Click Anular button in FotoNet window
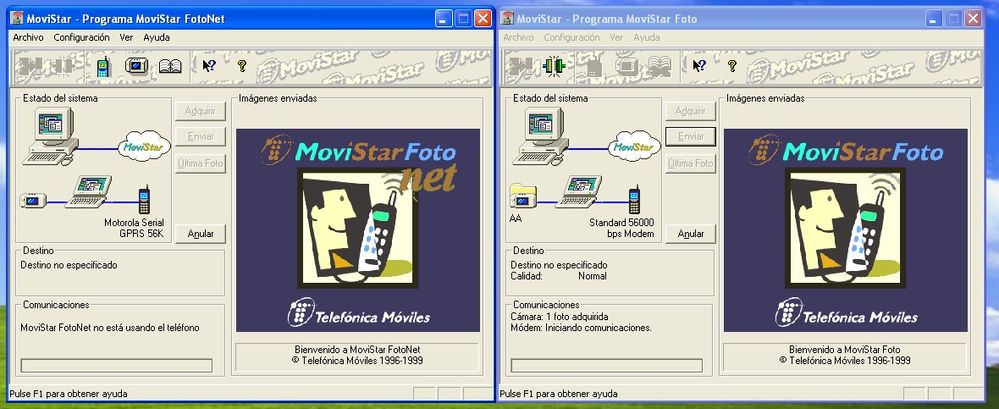The width and height of the screenshot is (999, 409). 201,234
